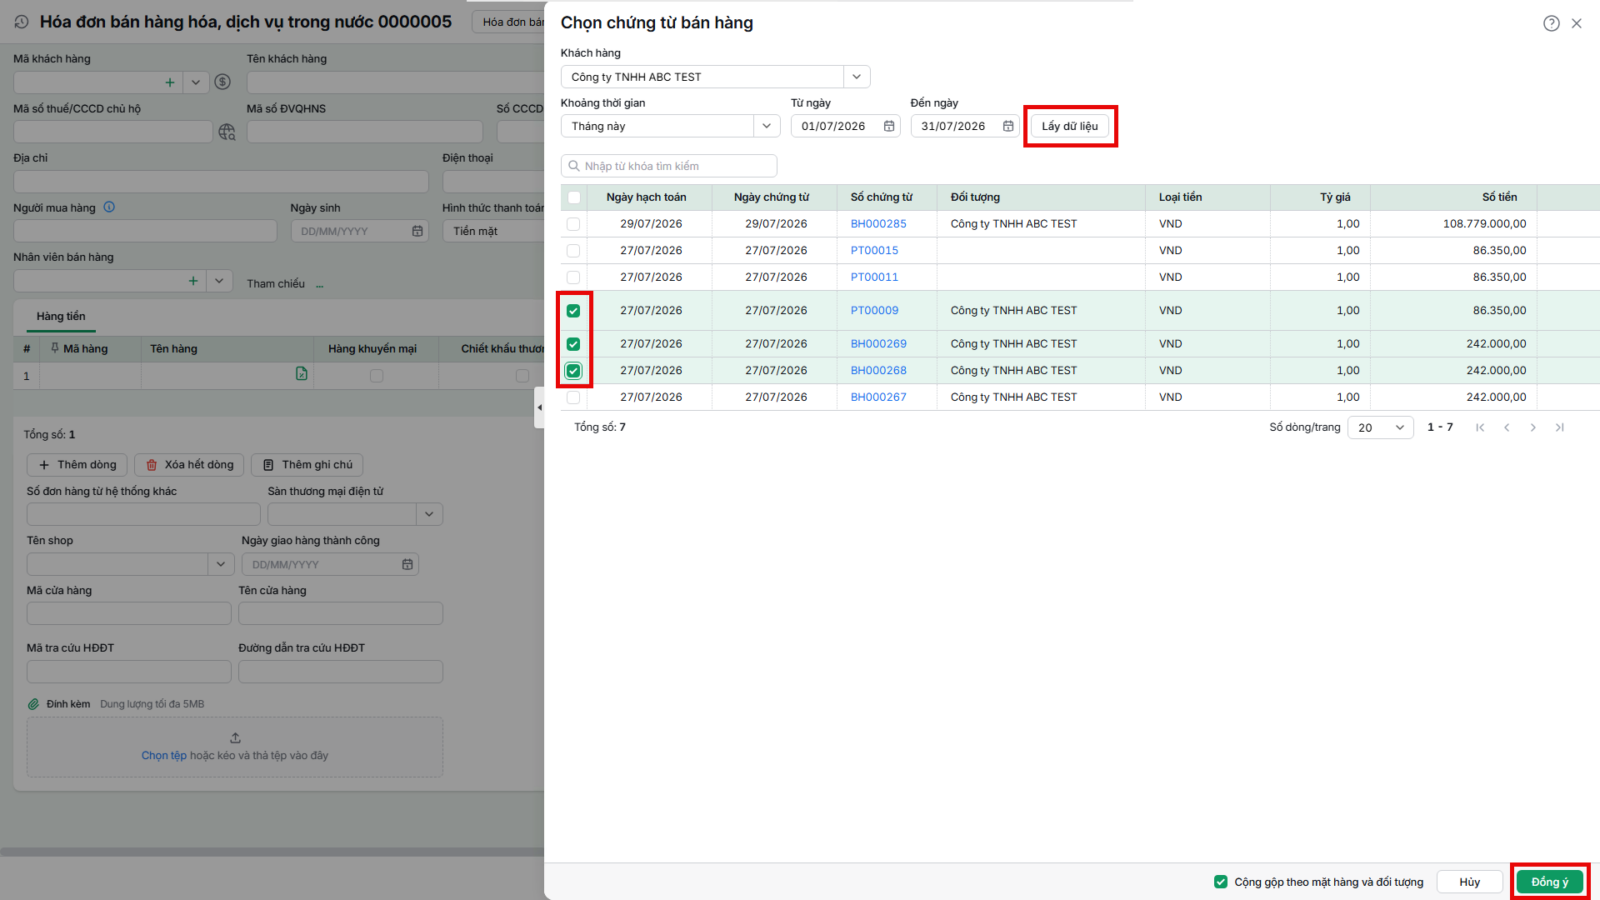Open the Số dòng/trang dropdown
1600x900 pixels.
(x=1381, y=427)
